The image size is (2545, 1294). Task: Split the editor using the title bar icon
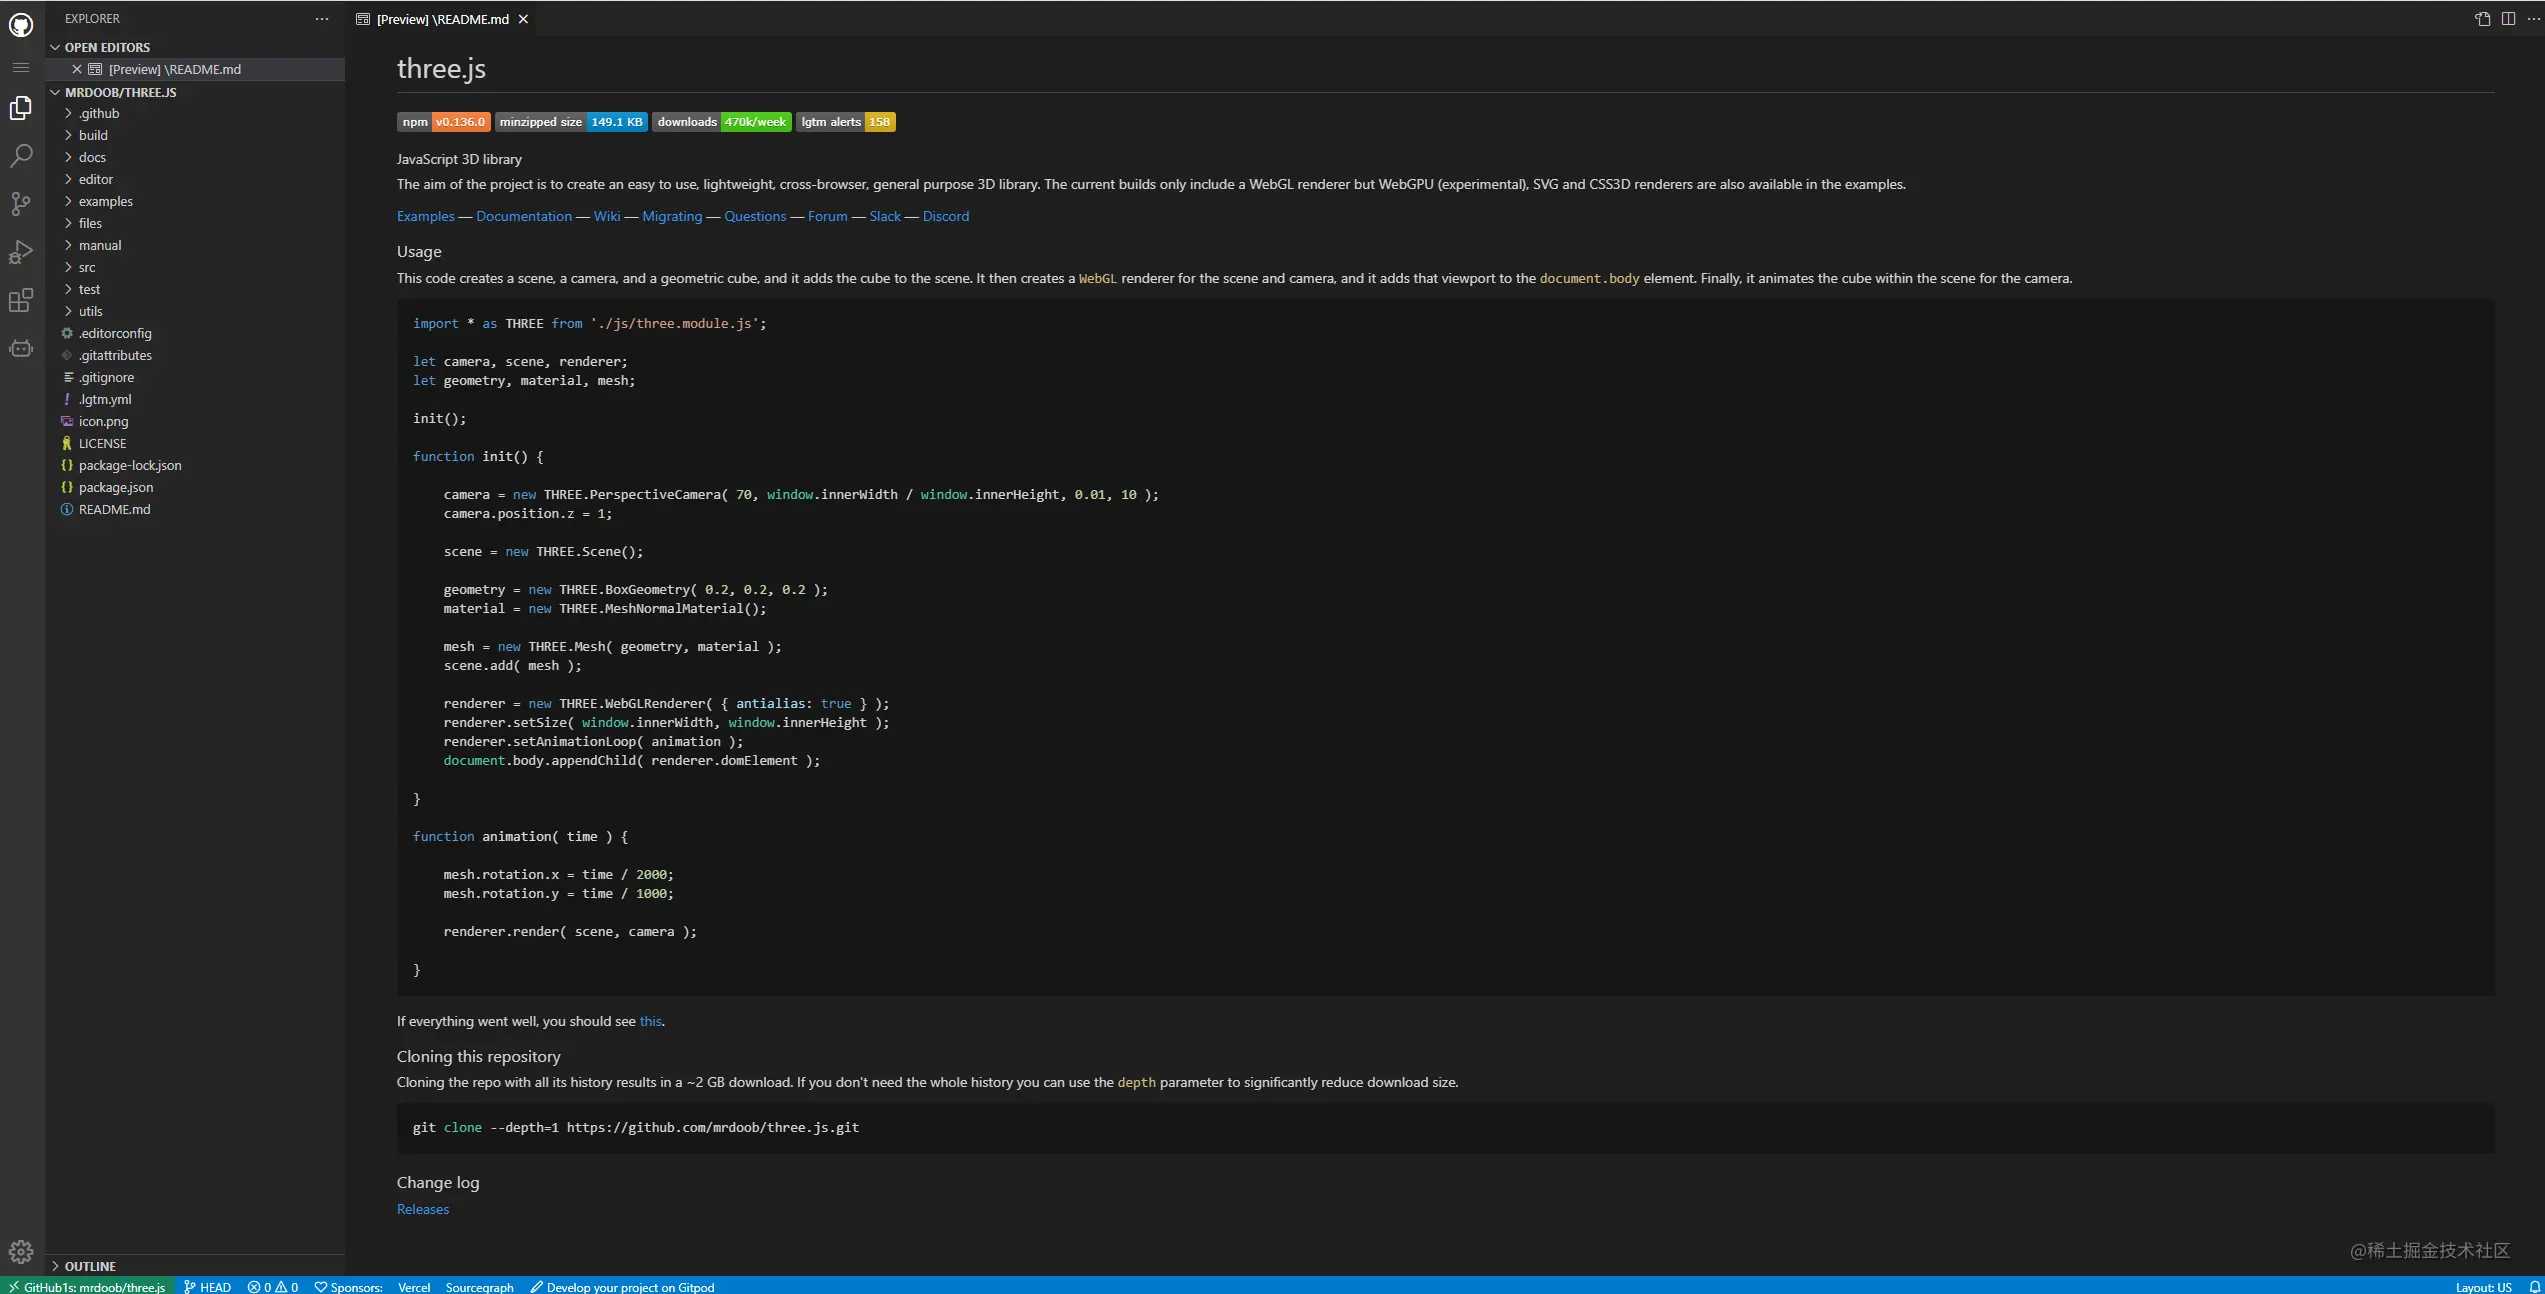(2510, 18)
